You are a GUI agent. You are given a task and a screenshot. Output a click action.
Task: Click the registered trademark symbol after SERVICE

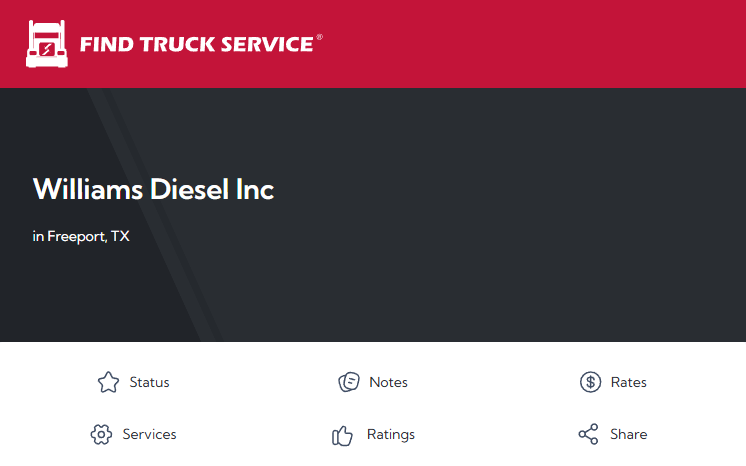tap(319, 37)
